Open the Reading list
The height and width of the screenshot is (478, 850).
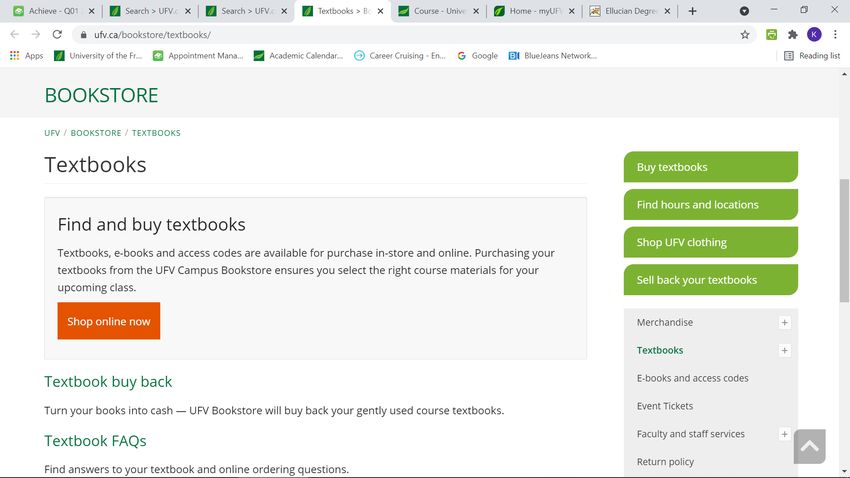812,55
